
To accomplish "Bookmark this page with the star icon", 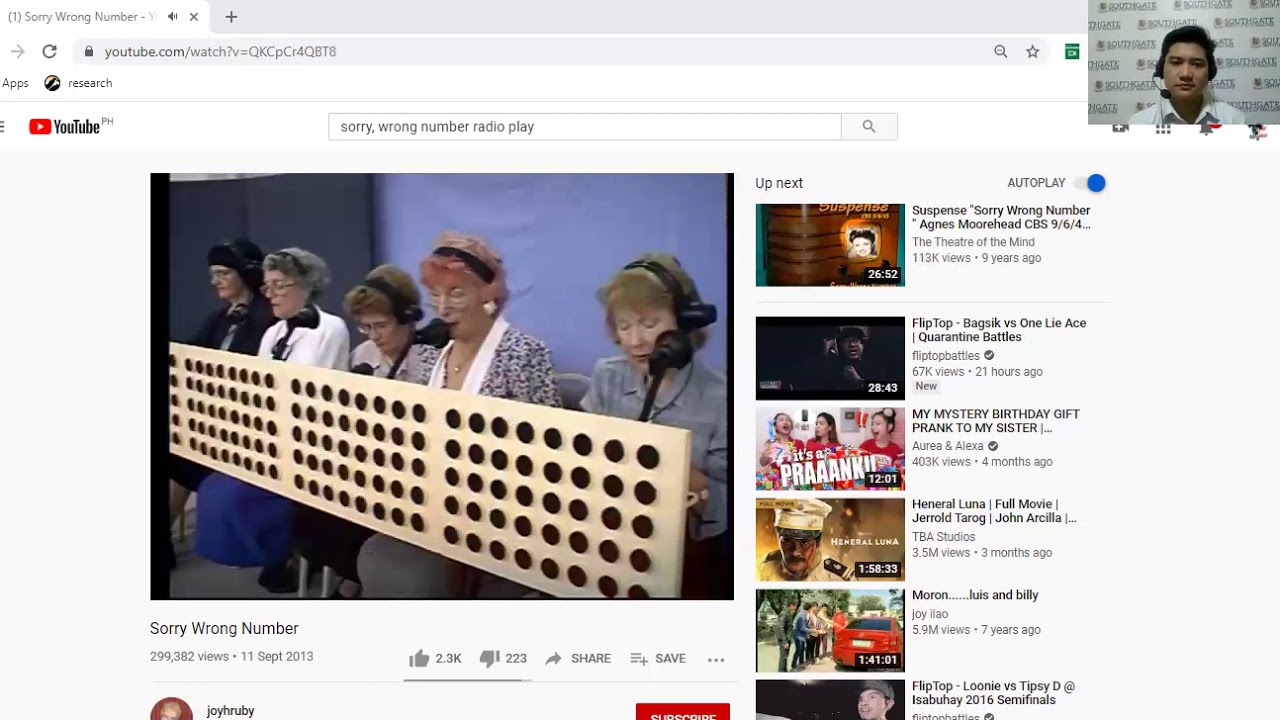I will click(x=1032, y=51).
